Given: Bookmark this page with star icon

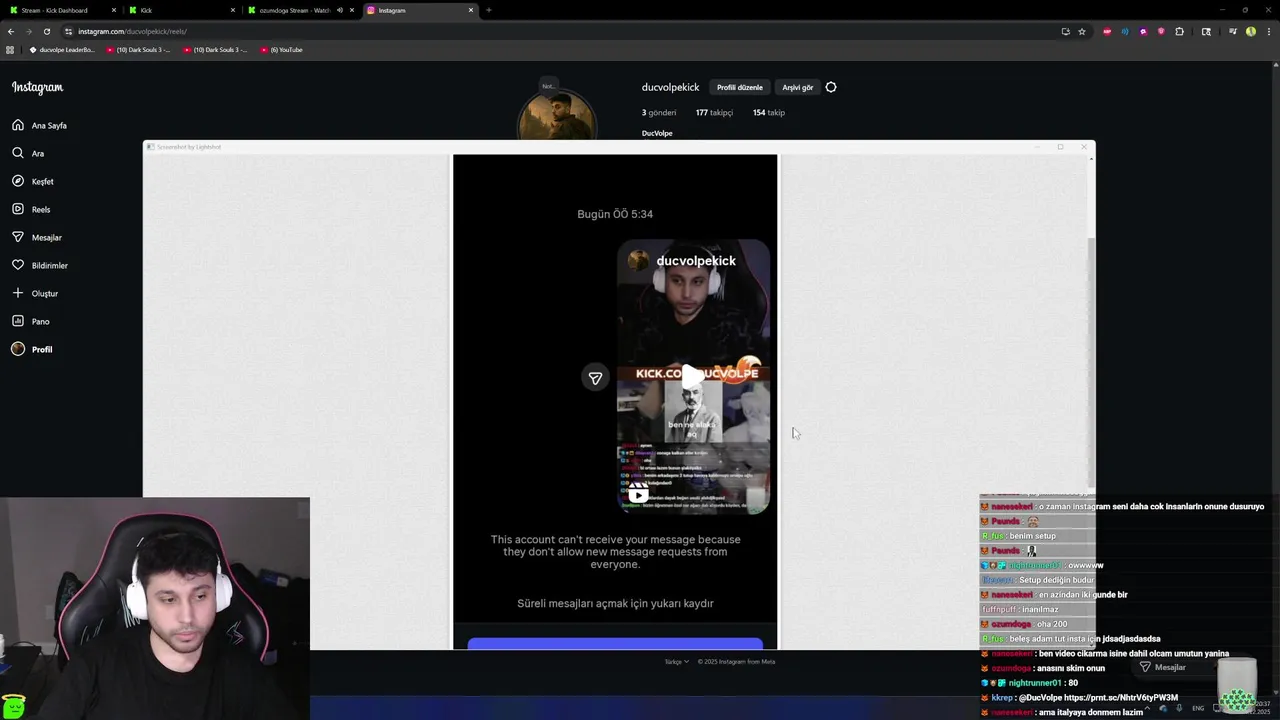Looking at the screenshot, I should pos(1081,31).
